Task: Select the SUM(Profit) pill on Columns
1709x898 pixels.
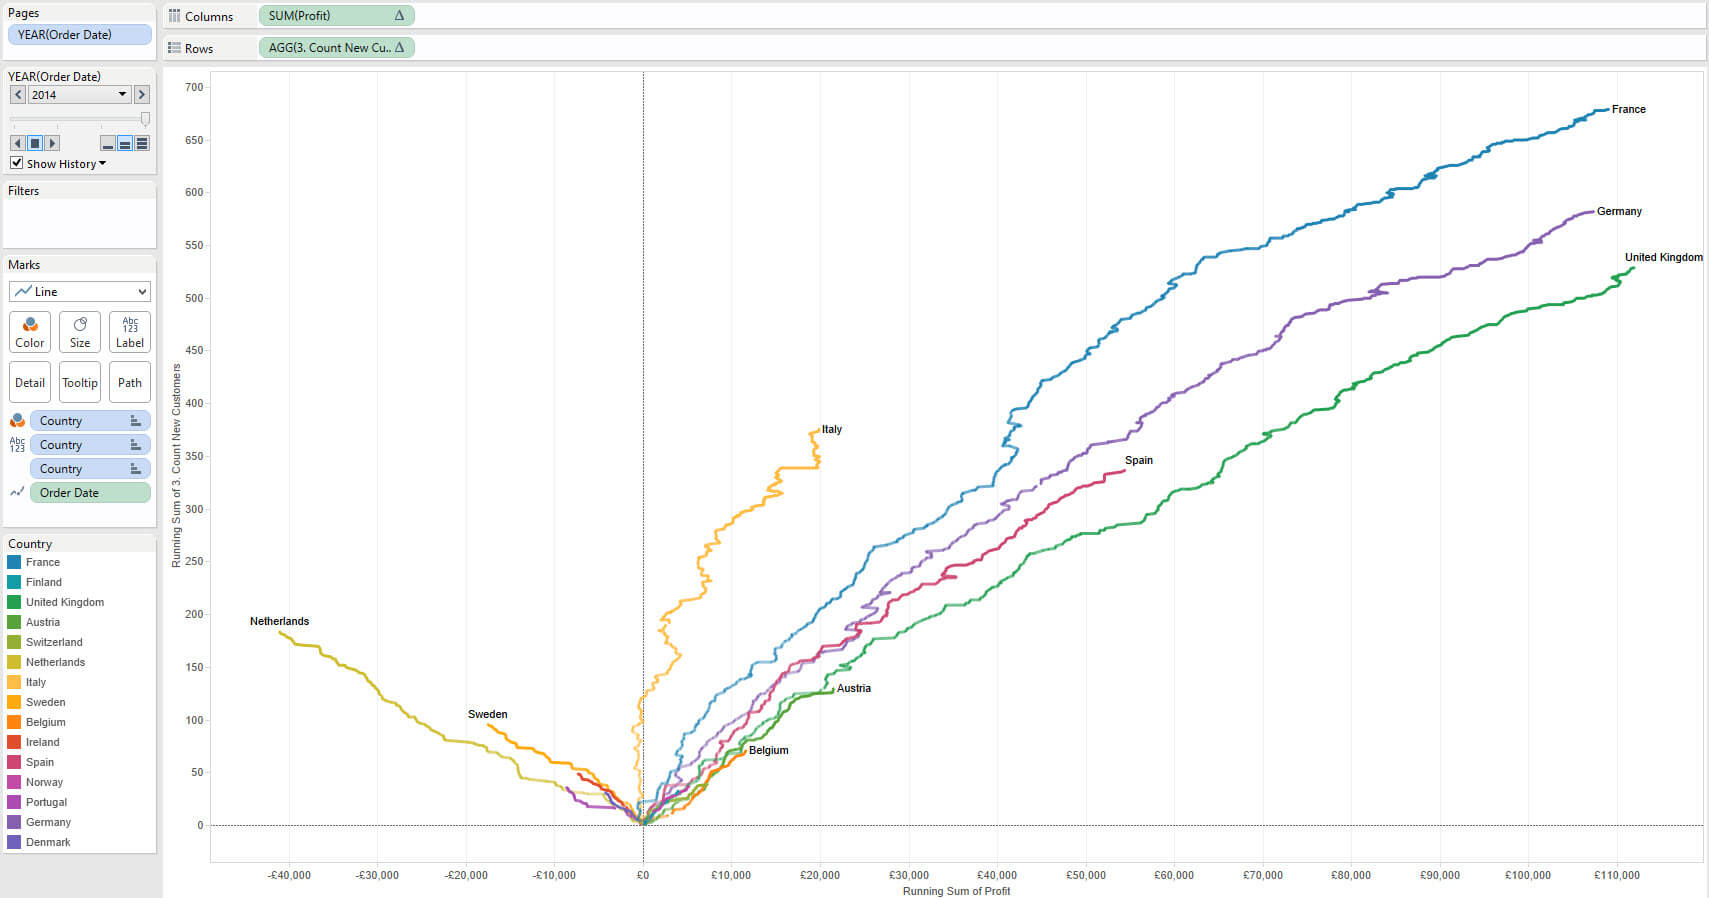Action: click(336, 16)
